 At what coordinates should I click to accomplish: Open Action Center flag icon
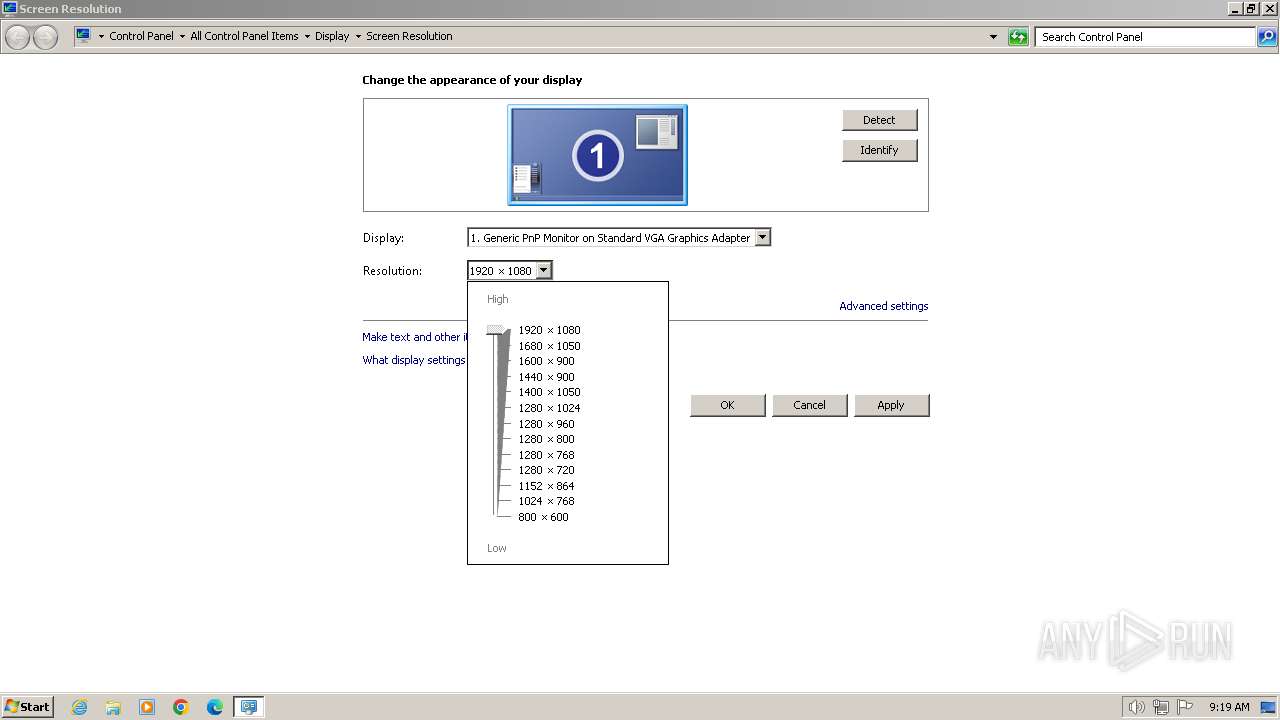pos(1184,707)
